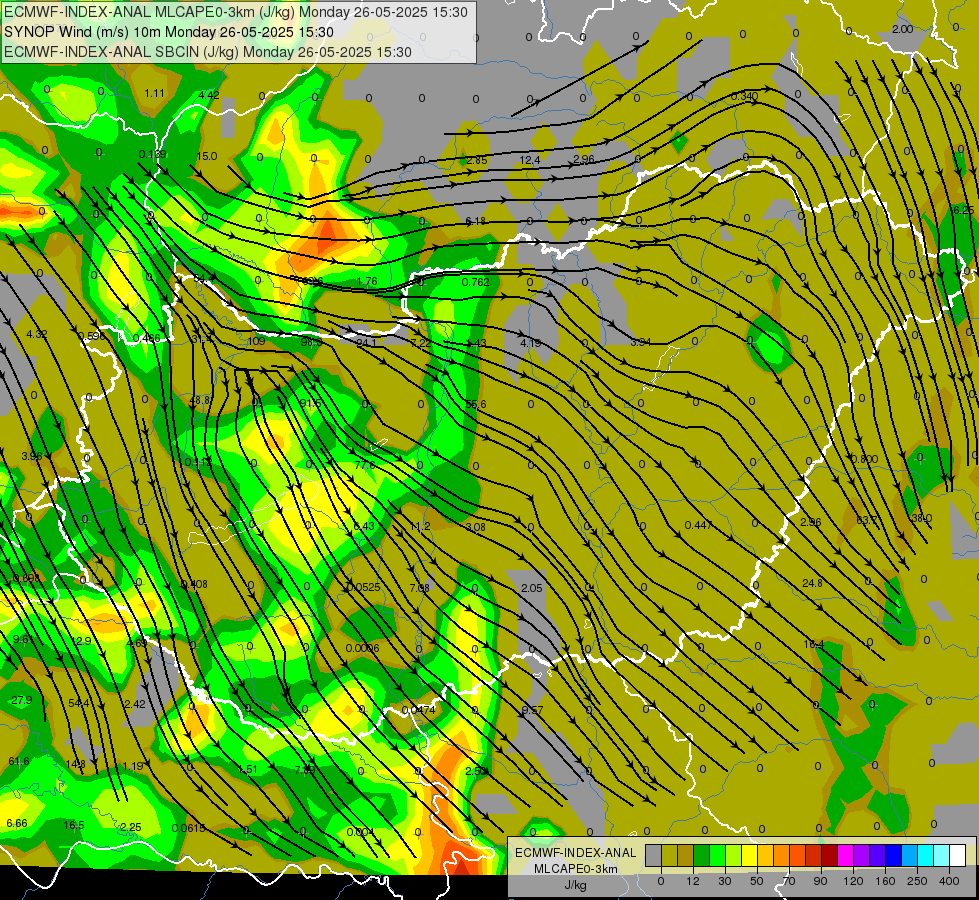Click the bright green legend swatch
979x900 pixels.
click(x=717, y=856)
